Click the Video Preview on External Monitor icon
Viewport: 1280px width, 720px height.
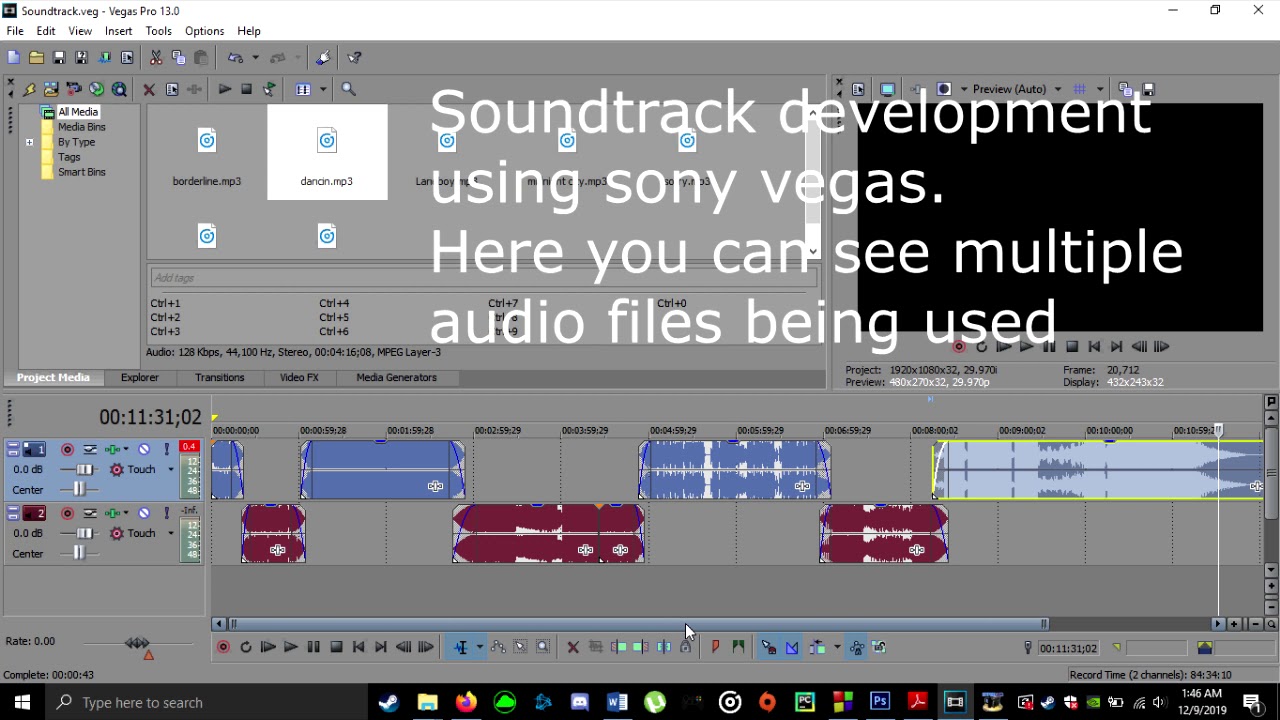(x=887, y=89)
